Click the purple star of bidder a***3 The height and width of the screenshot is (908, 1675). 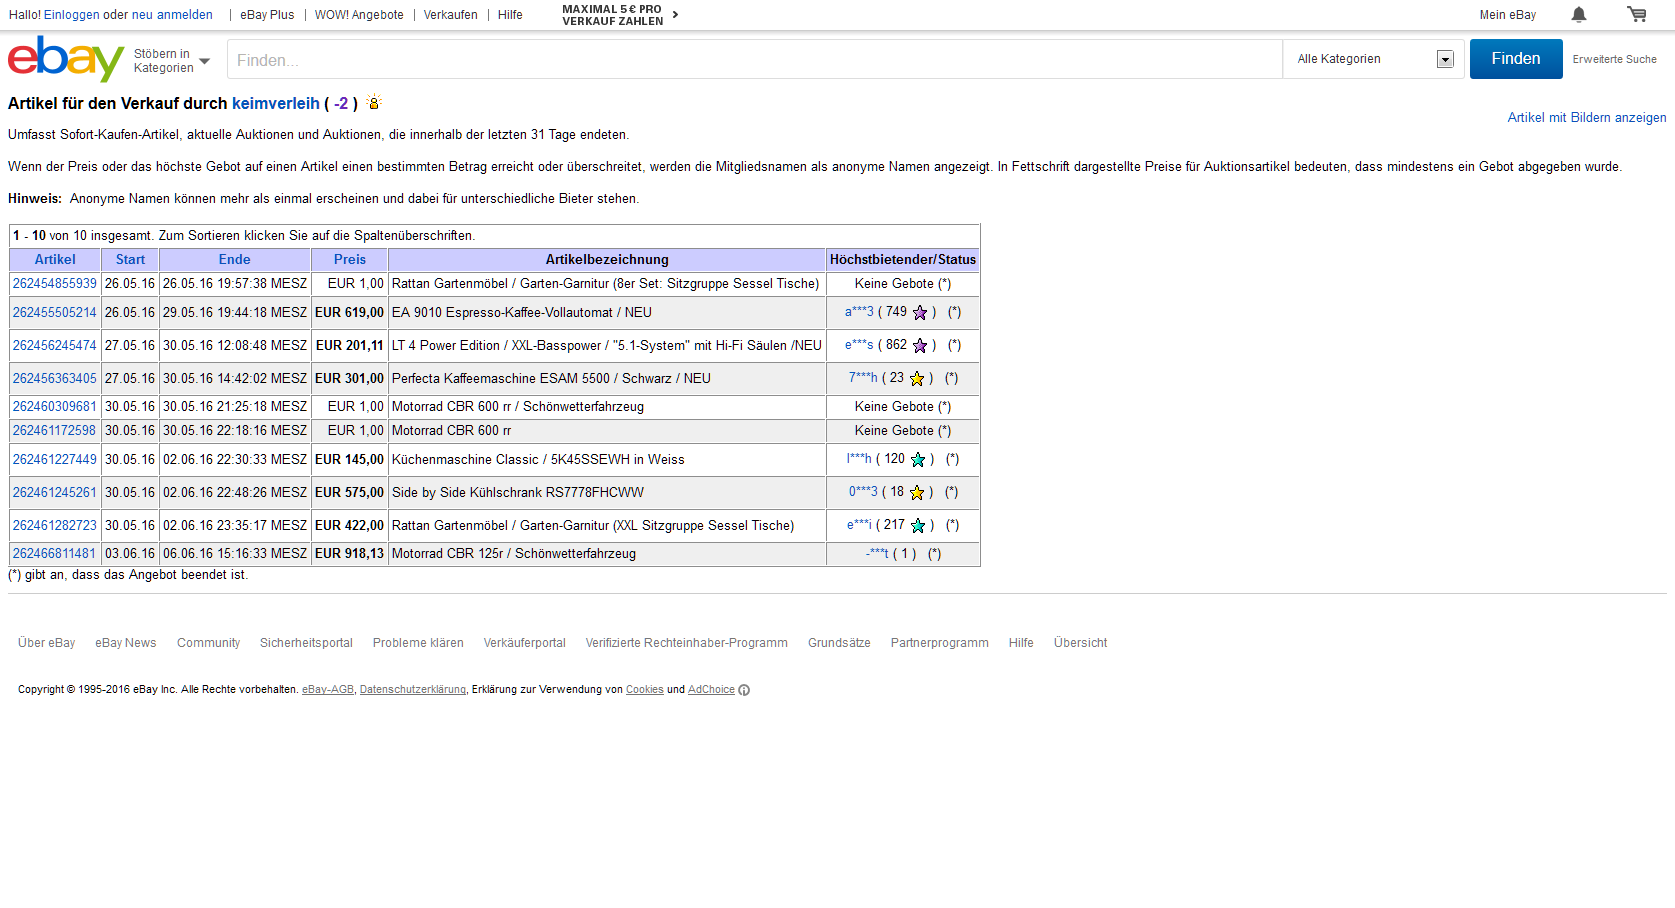coord(920,313)
